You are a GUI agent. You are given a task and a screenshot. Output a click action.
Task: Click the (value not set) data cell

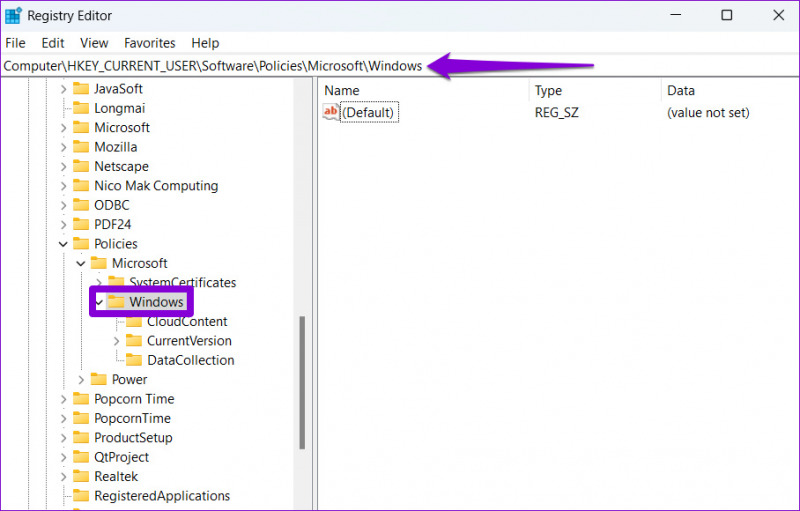pos(708,113)
